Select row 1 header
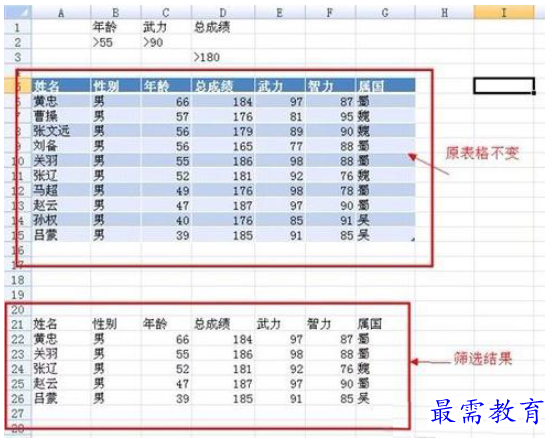552x443 pixels. (18, 27)
